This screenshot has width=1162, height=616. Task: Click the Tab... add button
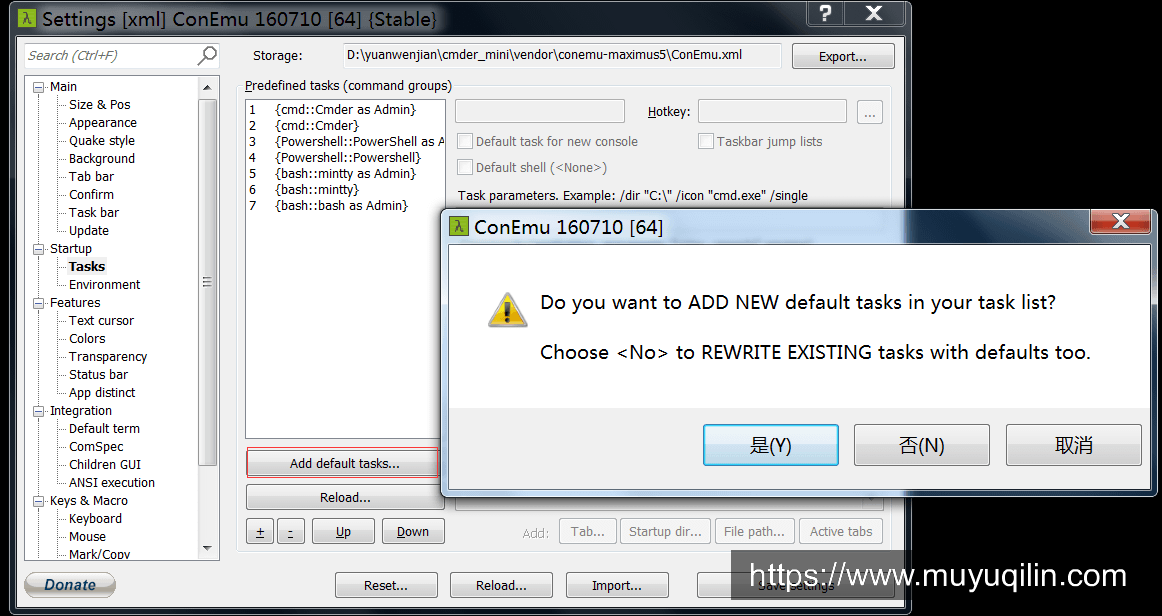click(x=588, y=531)
